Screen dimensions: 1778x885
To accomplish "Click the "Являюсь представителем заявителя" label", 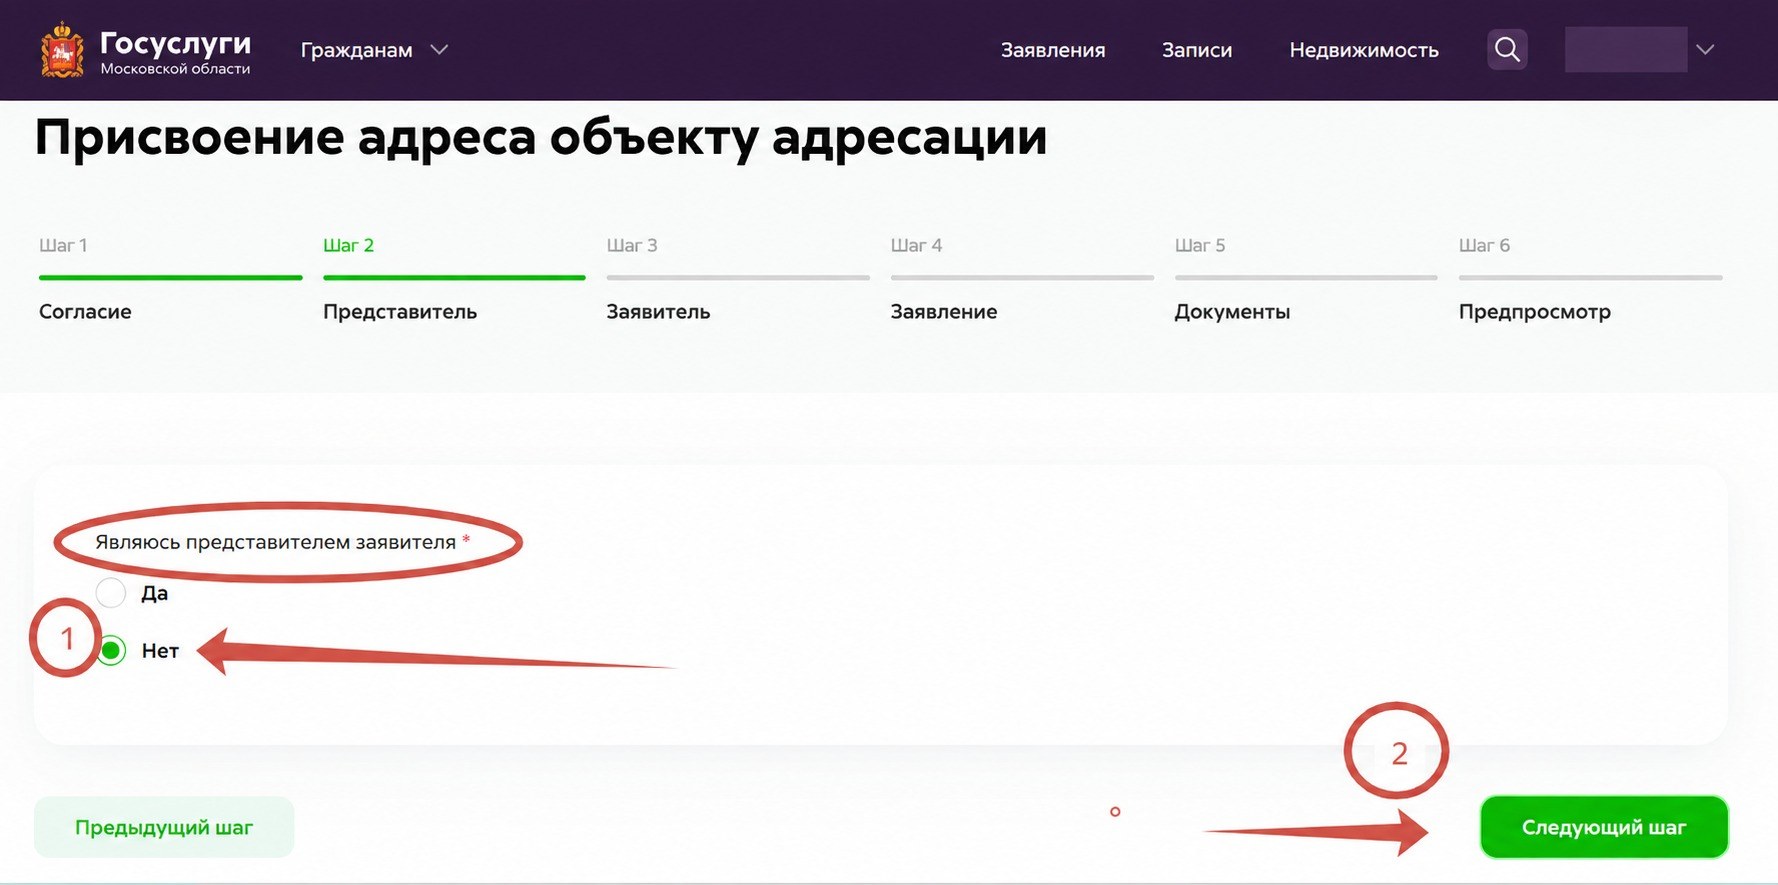I will pos(276,542).
